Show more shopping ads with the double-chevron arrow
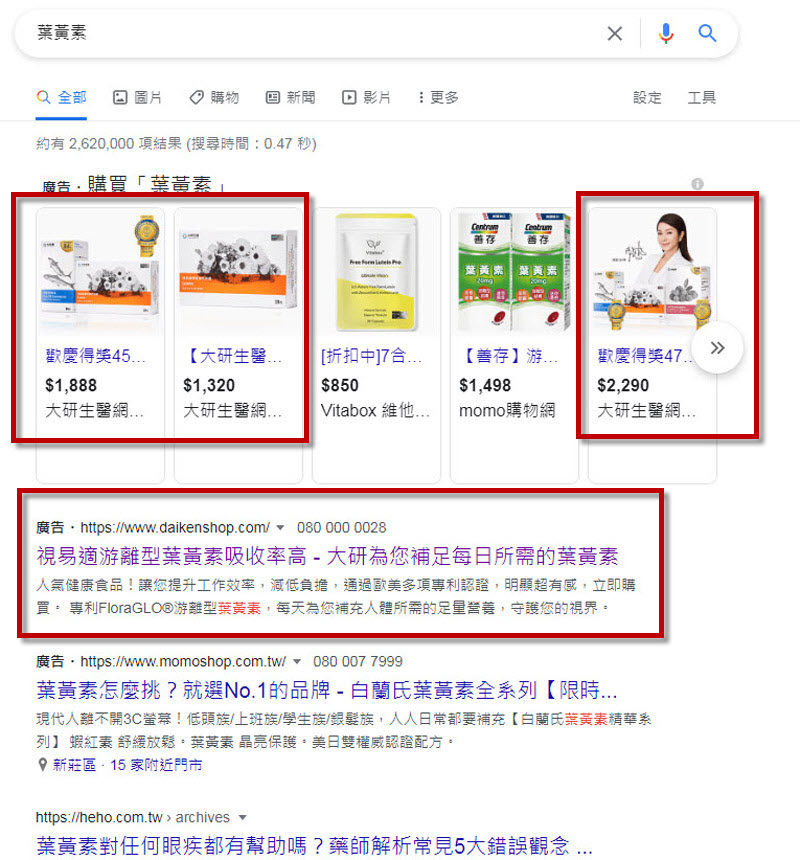The width and height of the screenshot is (800, 860). click(717, 348)
